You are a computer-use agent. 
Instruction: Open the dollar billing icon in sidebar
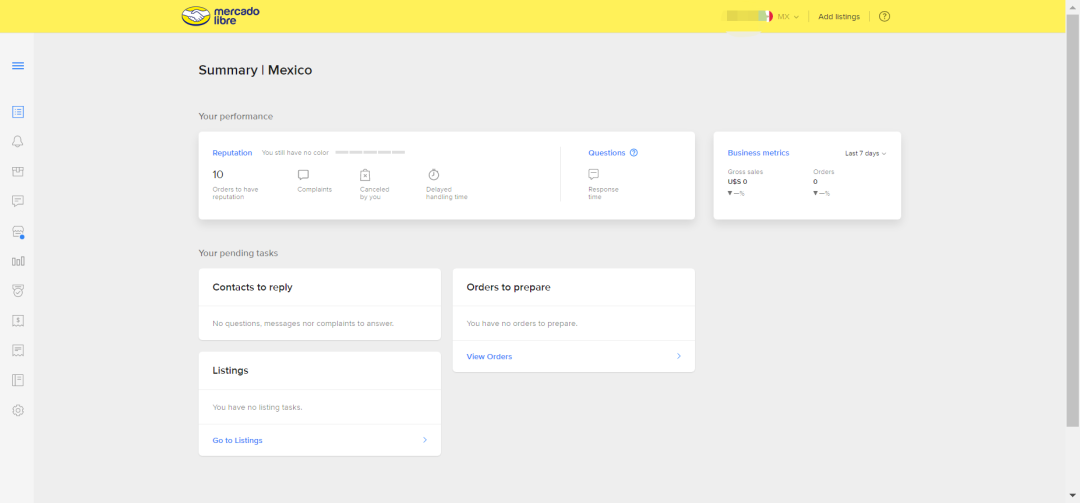18,320
